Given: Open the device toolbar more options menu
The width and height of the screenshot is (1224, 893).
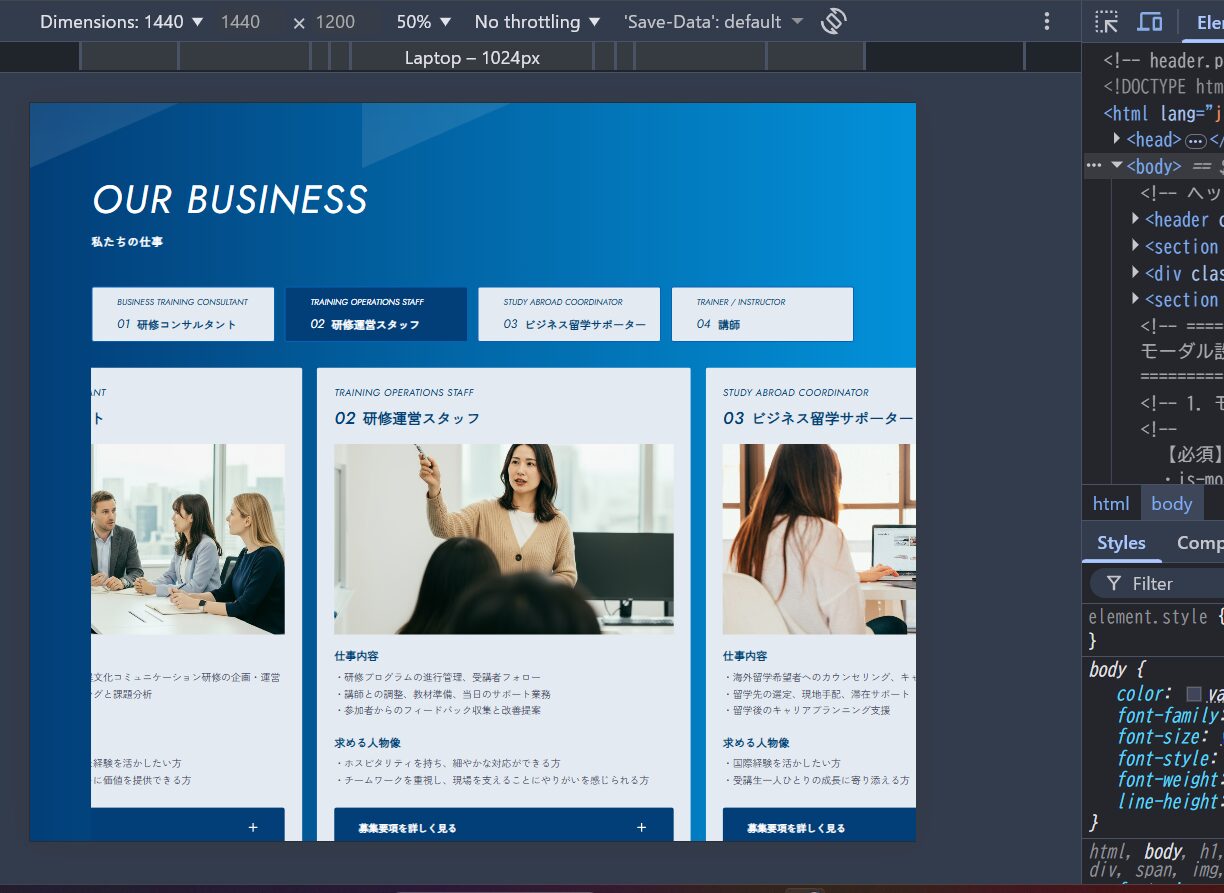Looking at the screenshot, I should pyautogui.click(x=1046, y=21).
